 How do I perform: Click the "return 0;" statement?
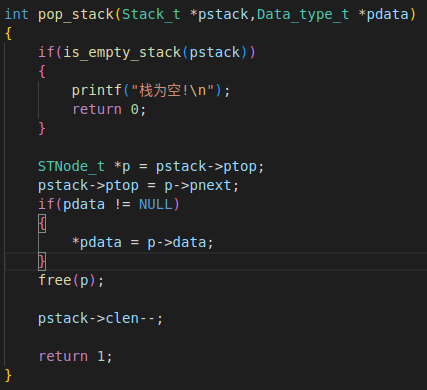point(109,110)
